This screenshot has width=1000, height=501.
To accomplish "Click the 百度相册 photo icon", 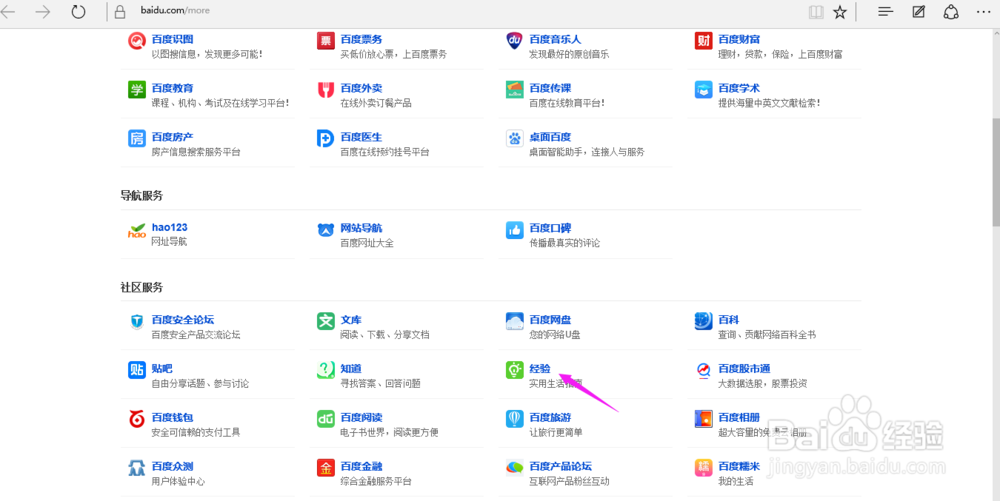I will (x=703, y=419).
